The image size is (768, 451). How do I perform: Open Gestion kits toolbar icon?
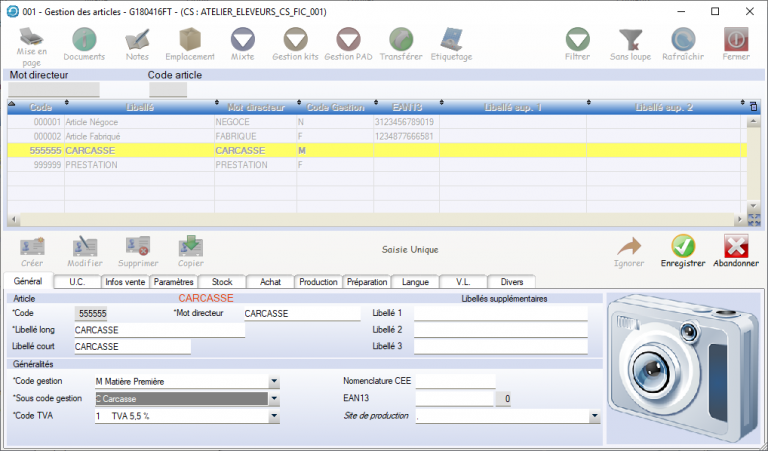[x=295, y=39]
